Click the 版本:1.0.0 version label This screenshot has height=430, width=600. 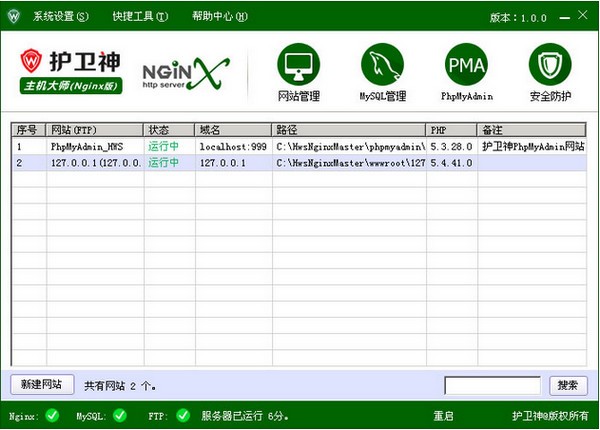518,18
